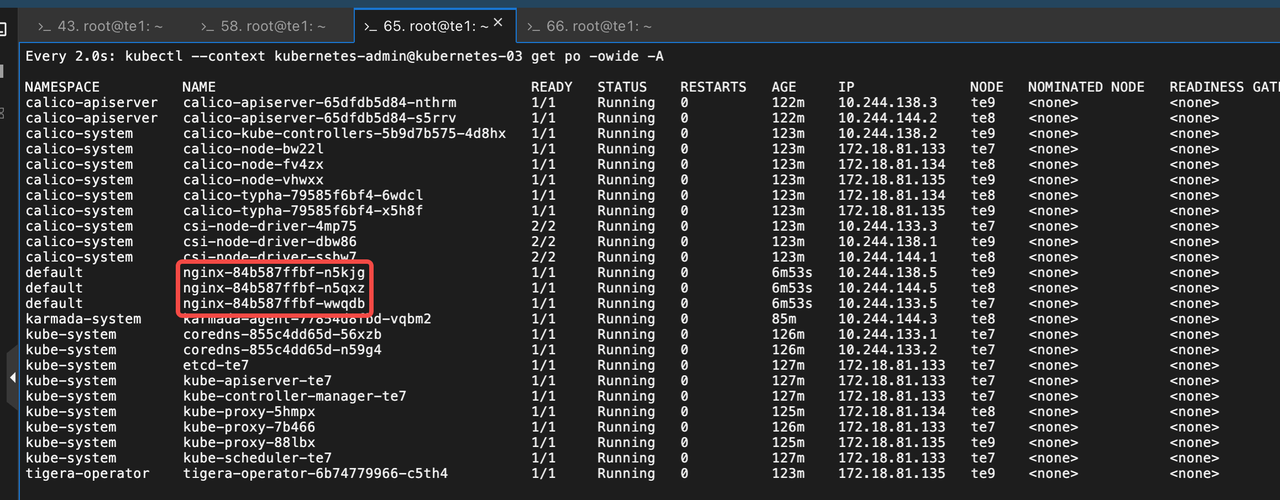This screenshot has height=500, width=1280.
Task: Switch to the '43. root@te1: ~' terminal tab
Action: [98, 25]
